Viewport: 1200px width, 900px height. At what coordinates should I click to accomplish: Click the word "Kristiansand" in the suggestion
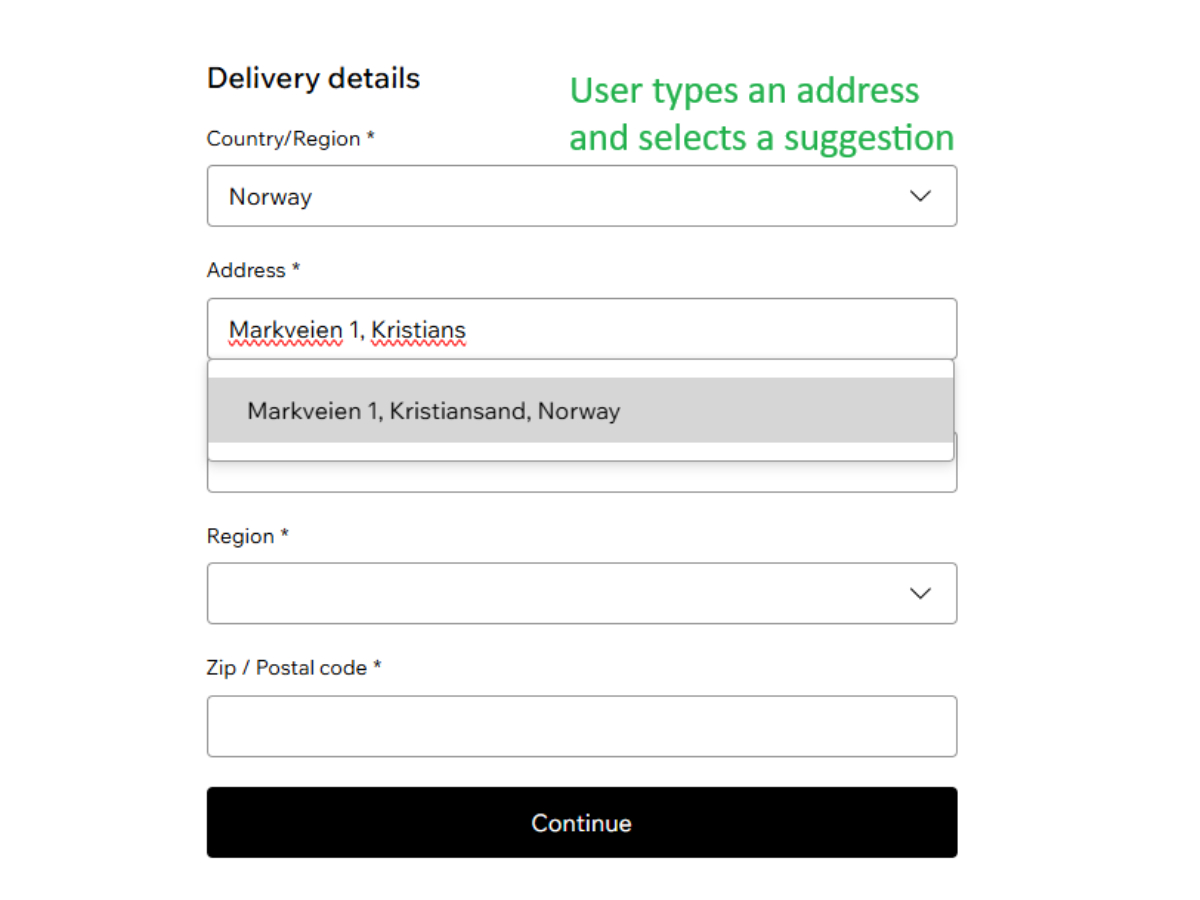[x=456, y=411]
